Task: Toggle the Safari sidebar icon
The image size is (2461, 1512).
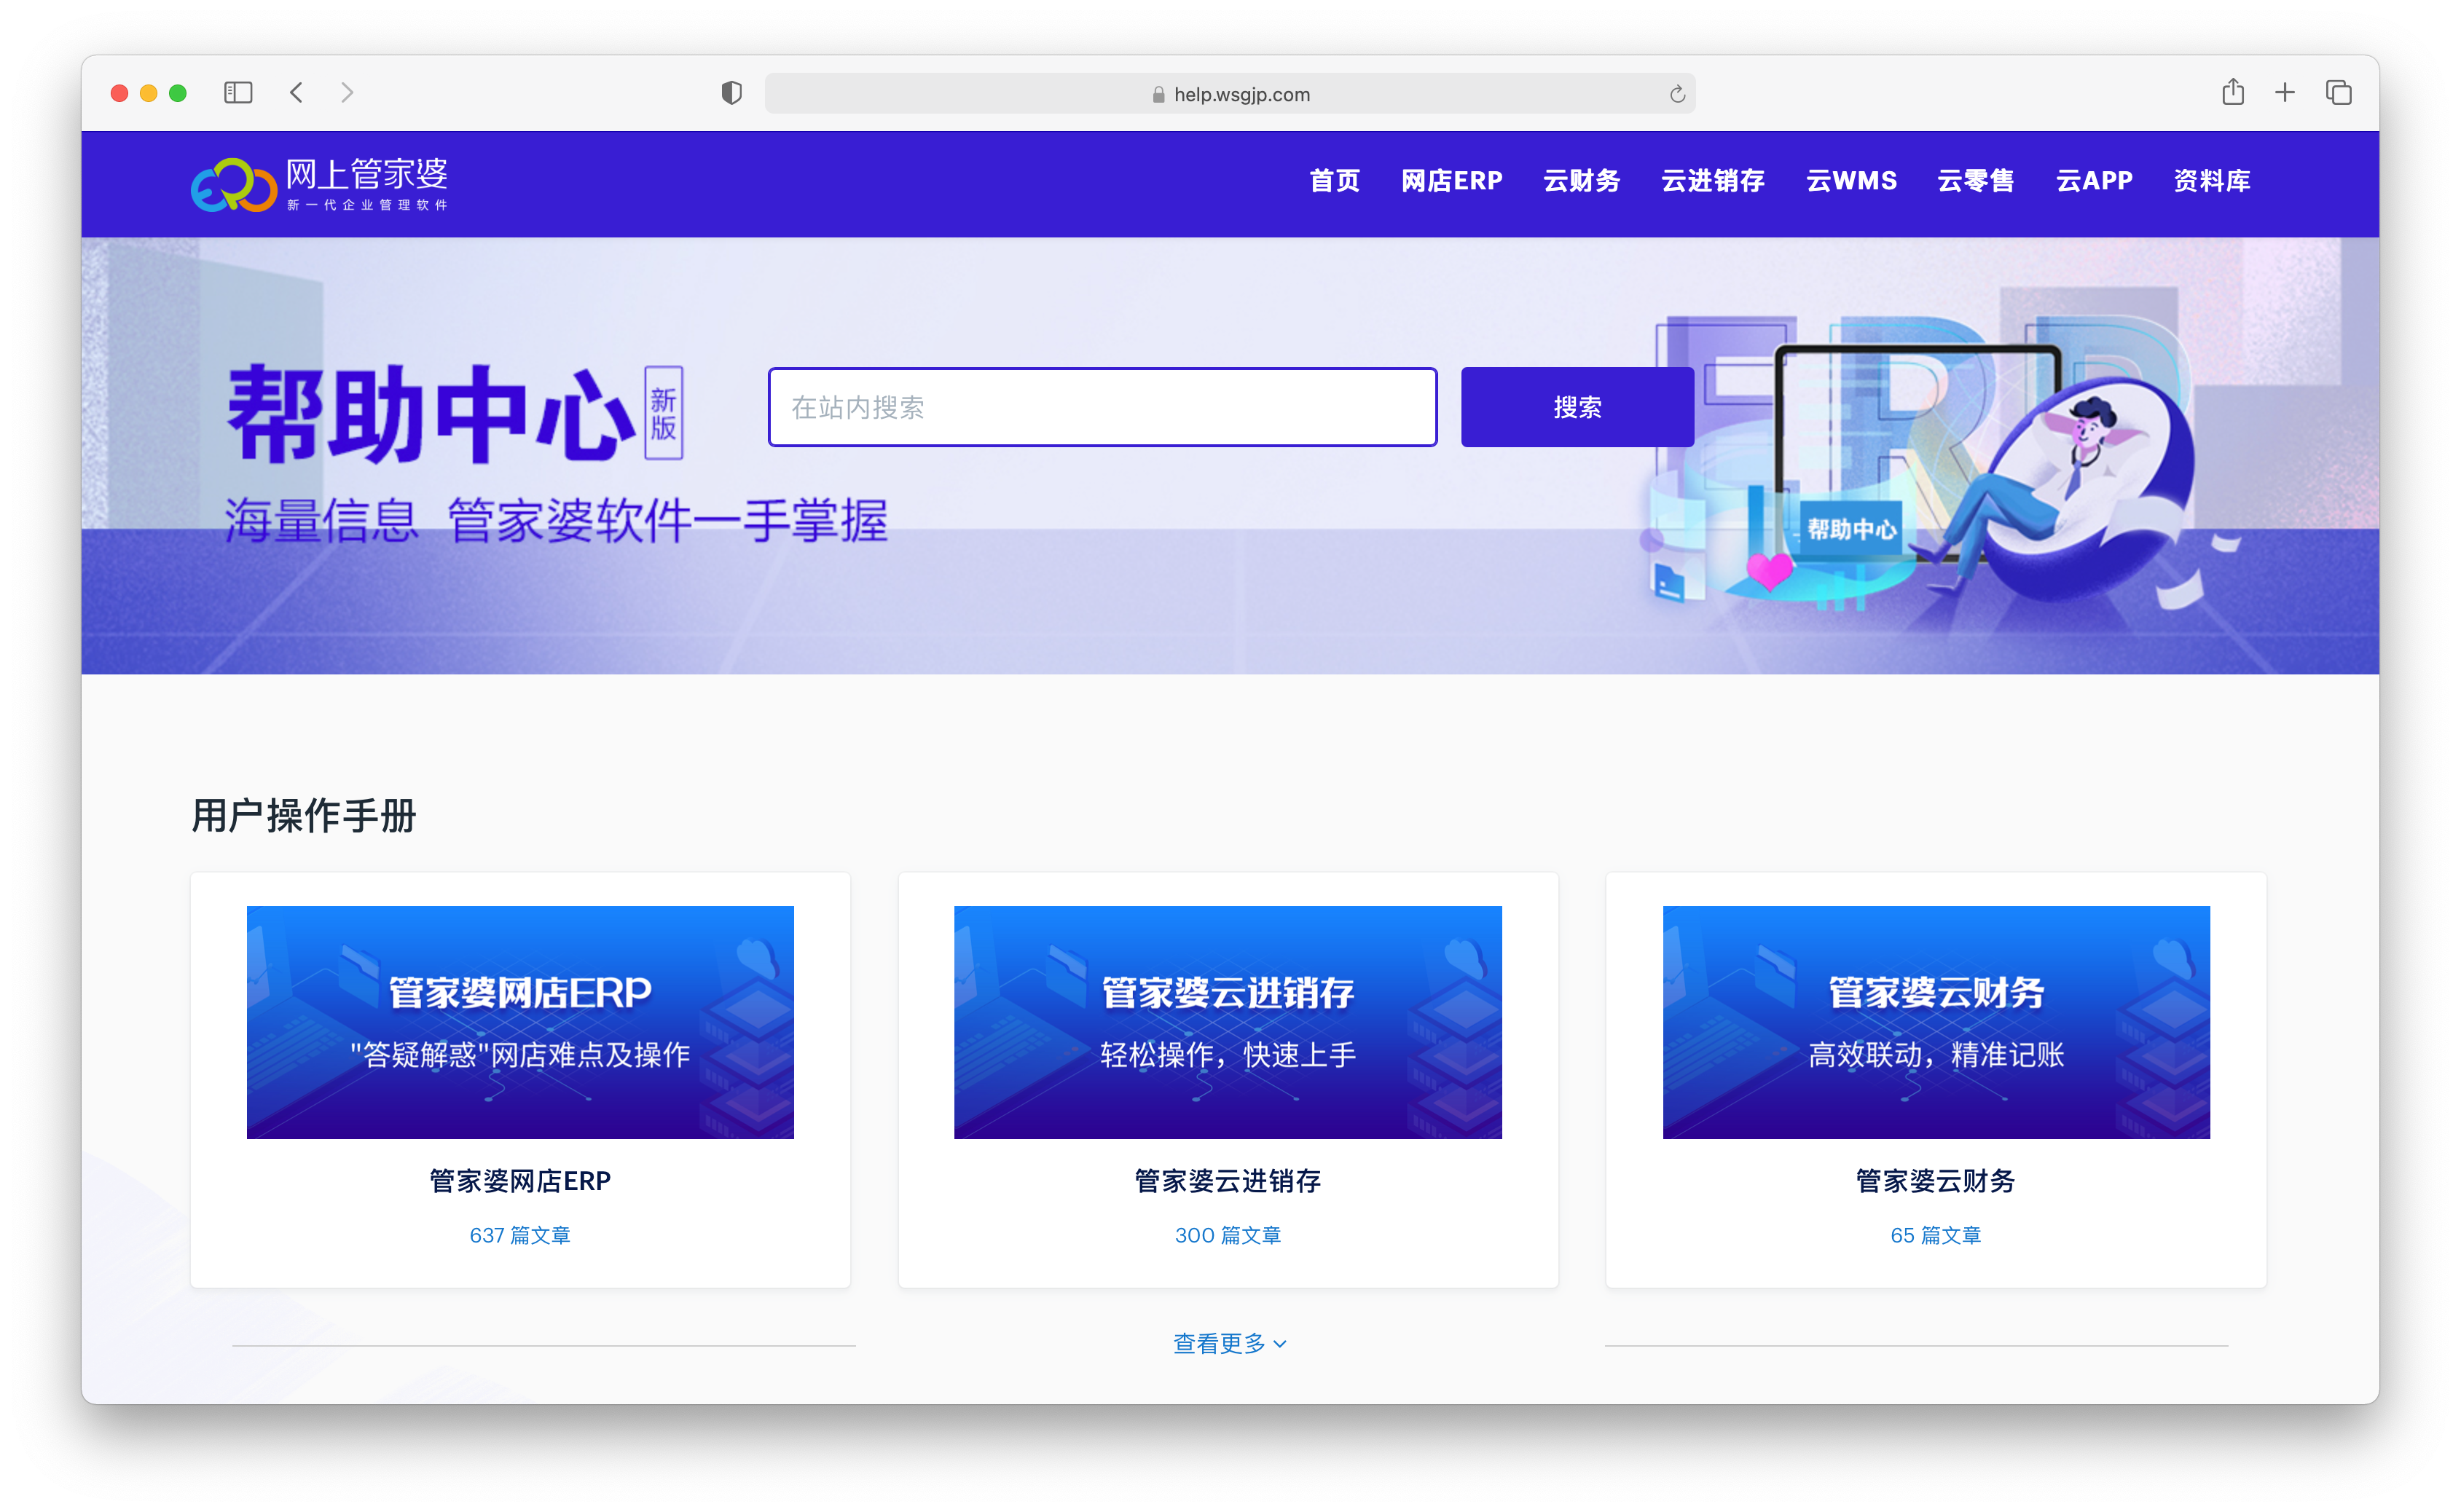Action: [238, 93]
